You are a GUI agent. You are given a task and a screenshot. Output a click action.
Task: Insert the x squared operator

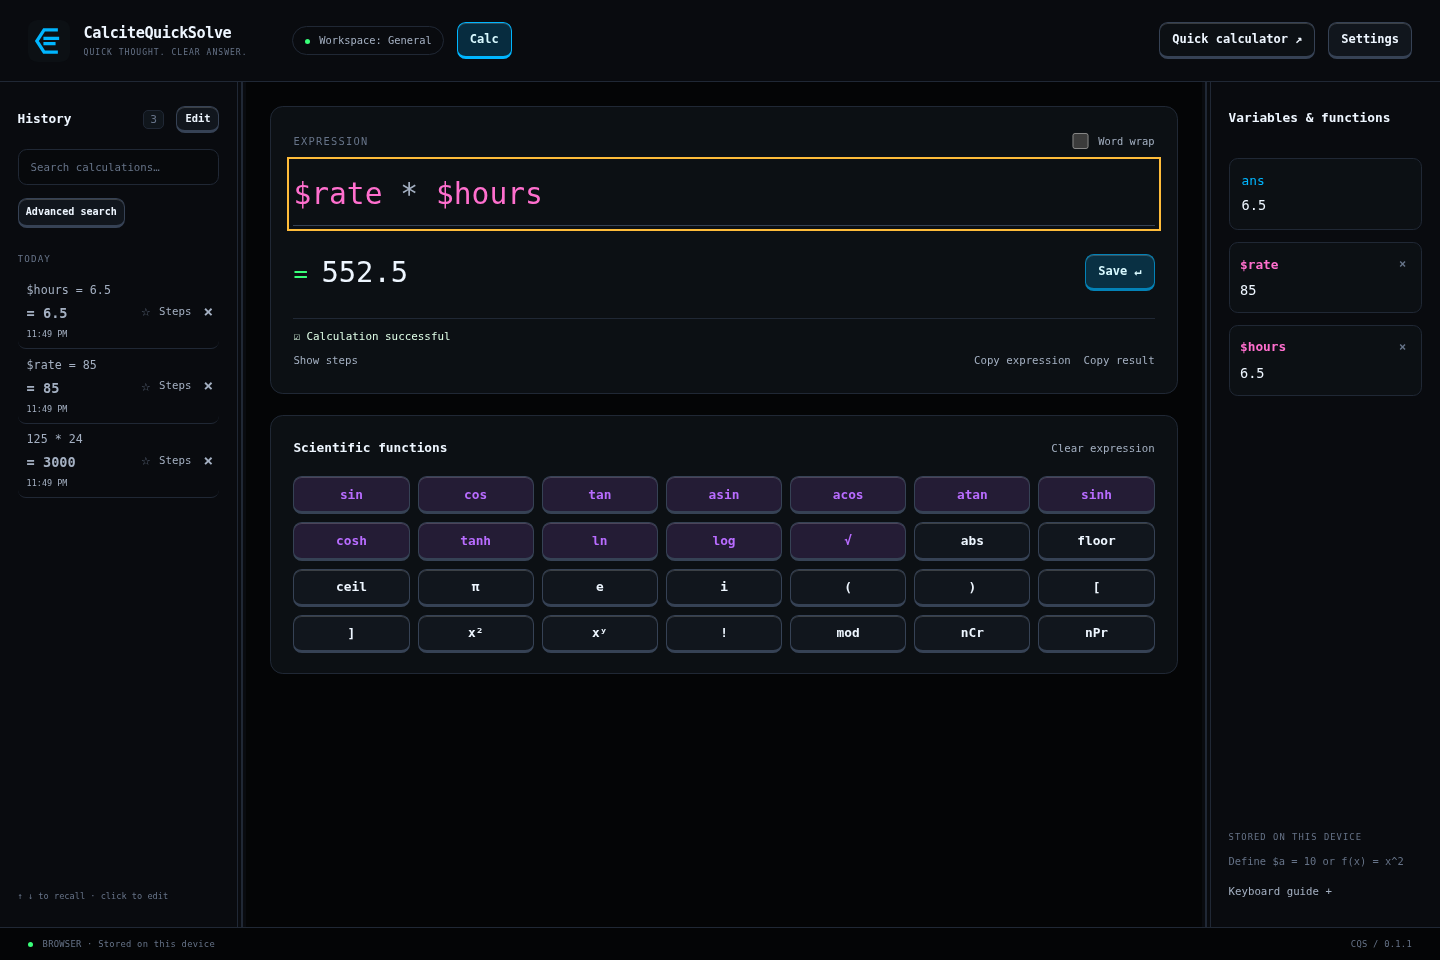coord(476,633)
